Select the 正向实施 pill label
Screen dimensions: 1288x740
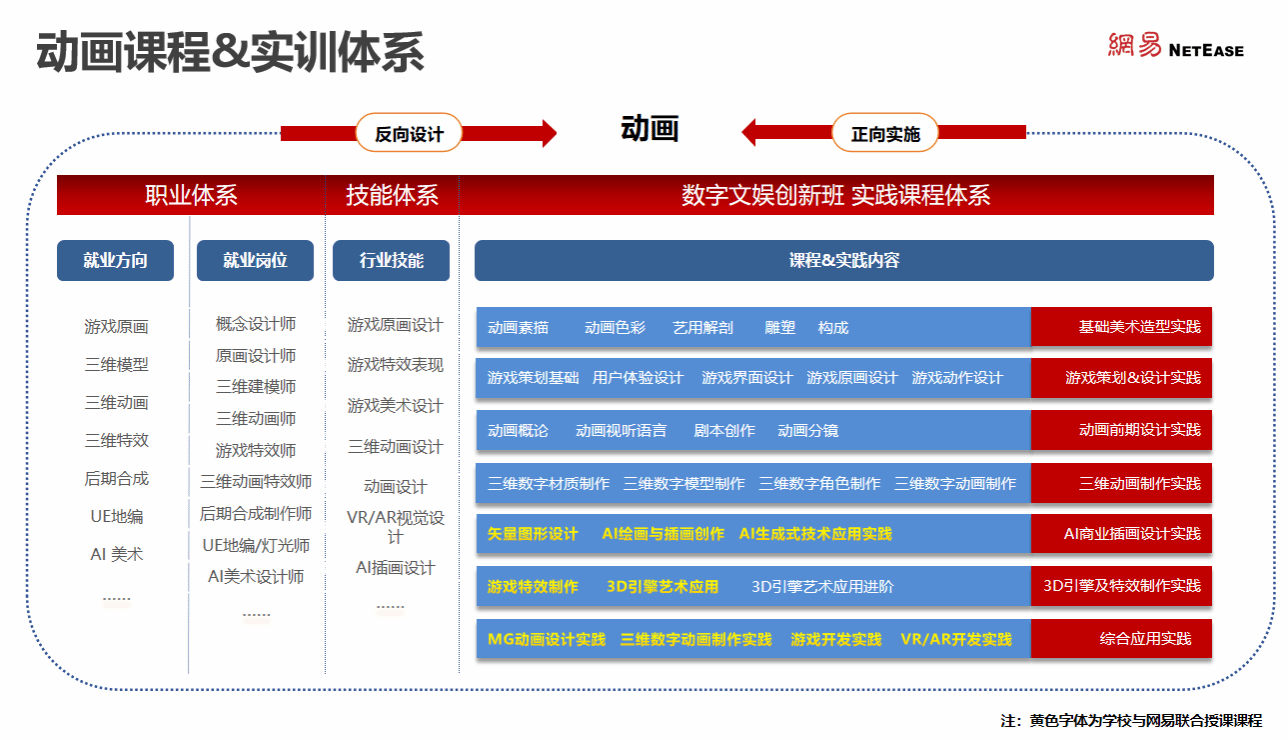(885, 133)
